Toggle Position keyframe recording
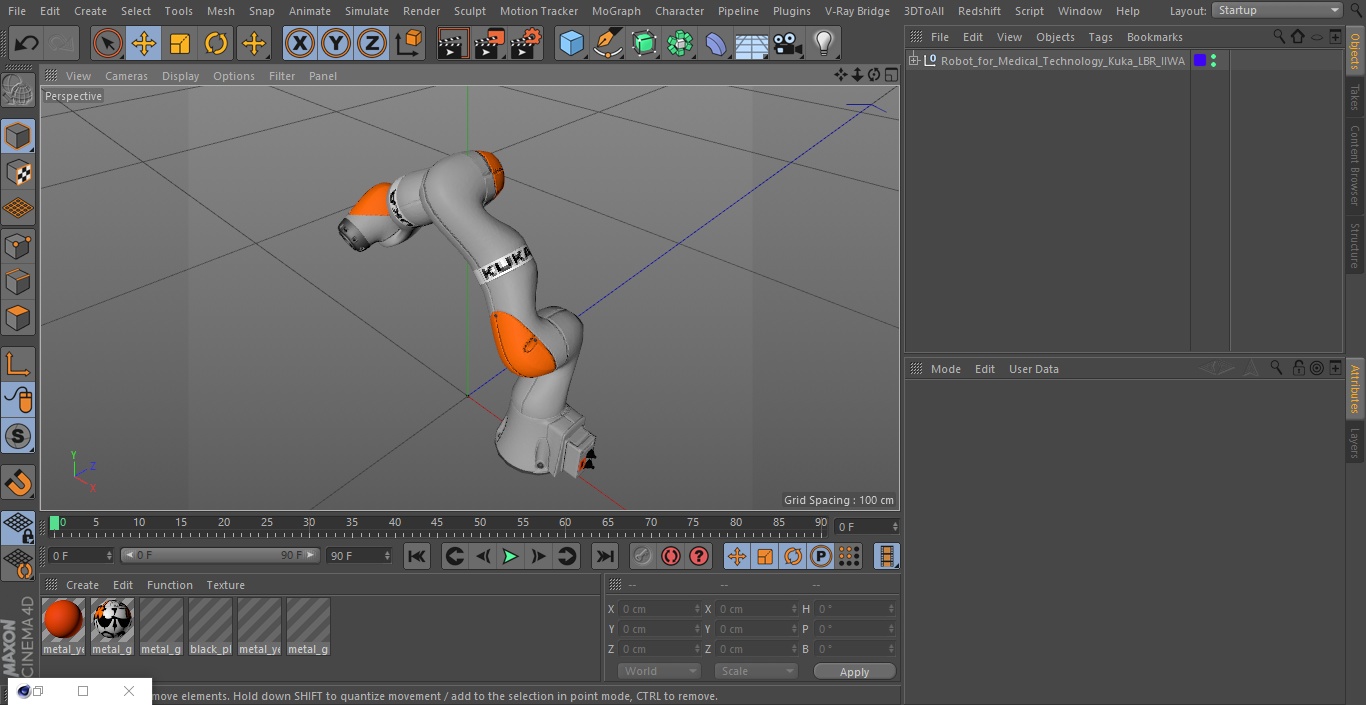 tap(737, 556)
